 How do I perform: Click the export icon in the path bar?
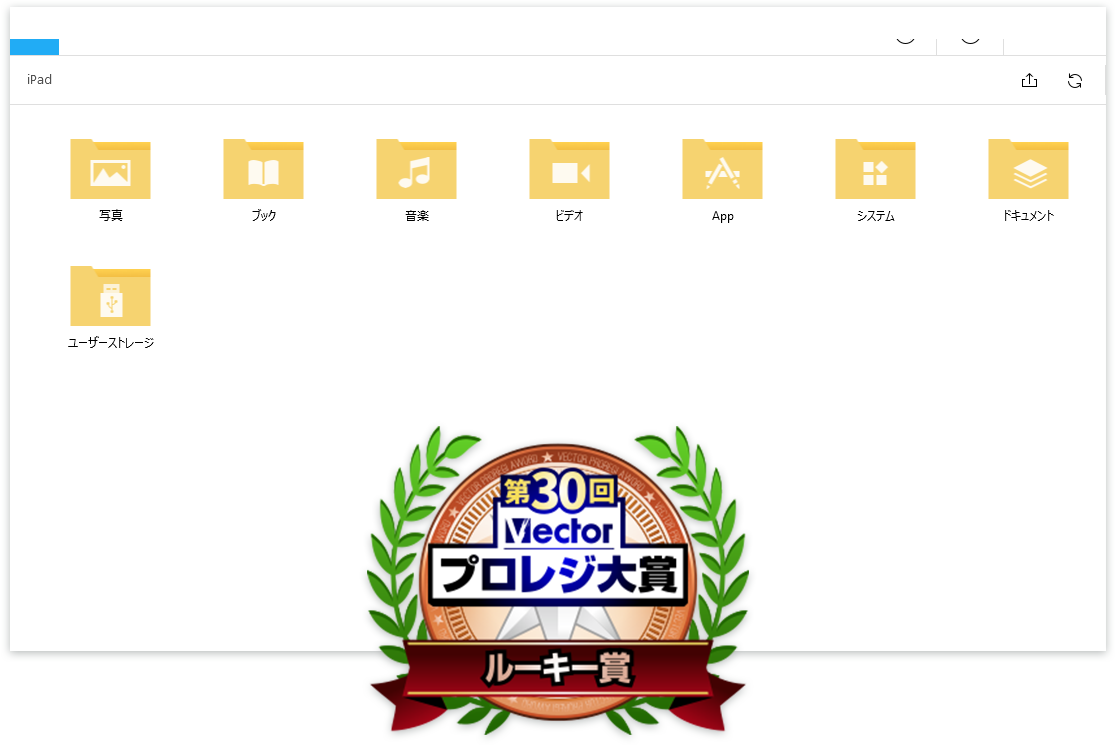1029,80
